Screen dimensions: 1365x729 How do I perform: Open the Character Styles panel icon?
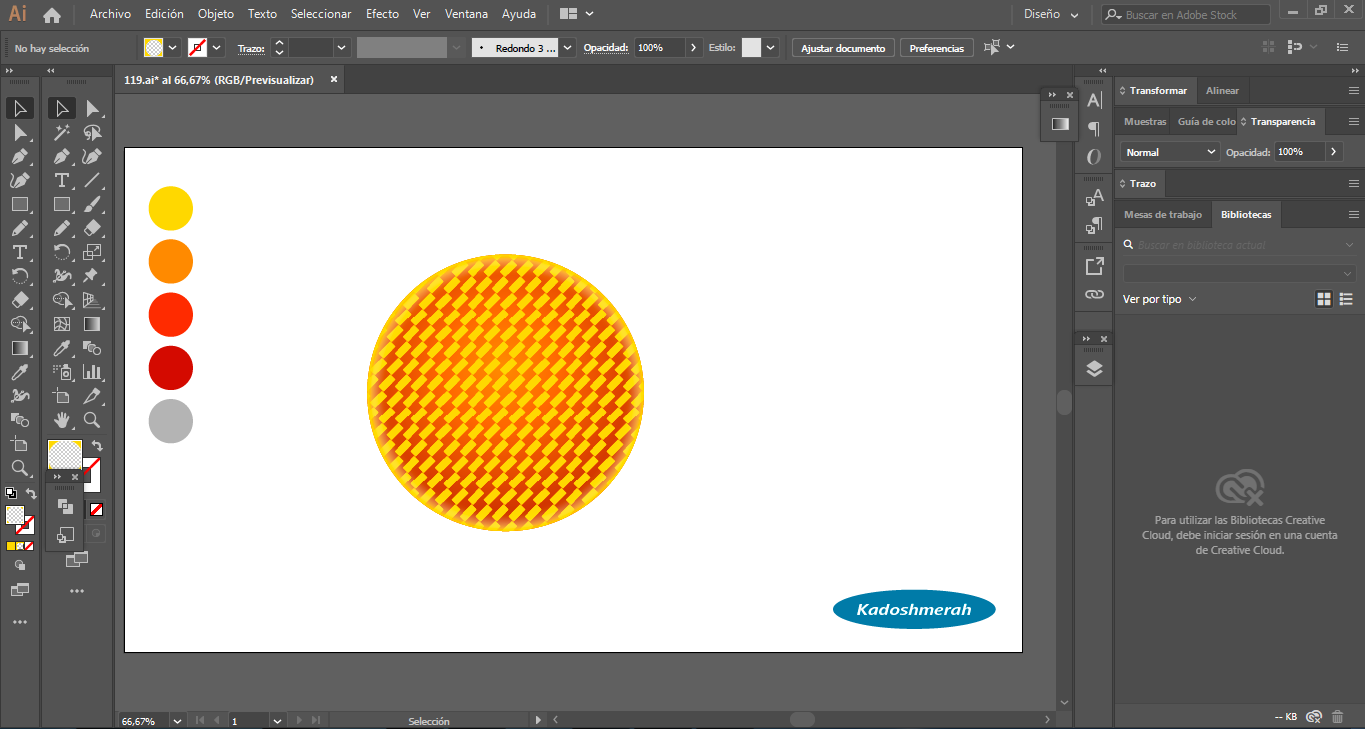[1094, 197]
